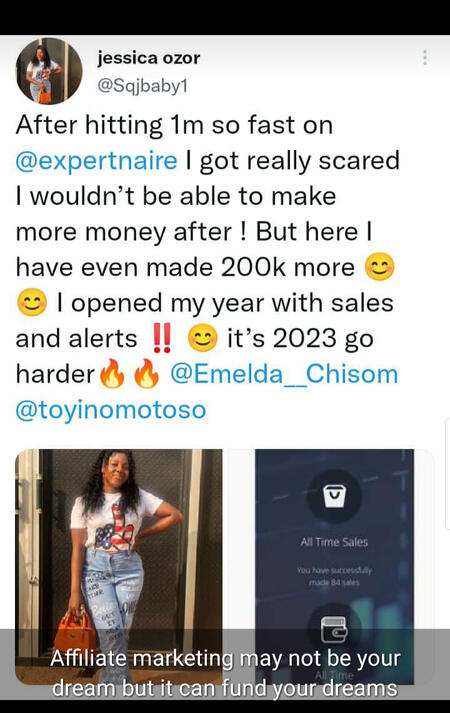Open jessica ozor's profile picture
Viewport: 450px width, 713px height.
point(49,71)
